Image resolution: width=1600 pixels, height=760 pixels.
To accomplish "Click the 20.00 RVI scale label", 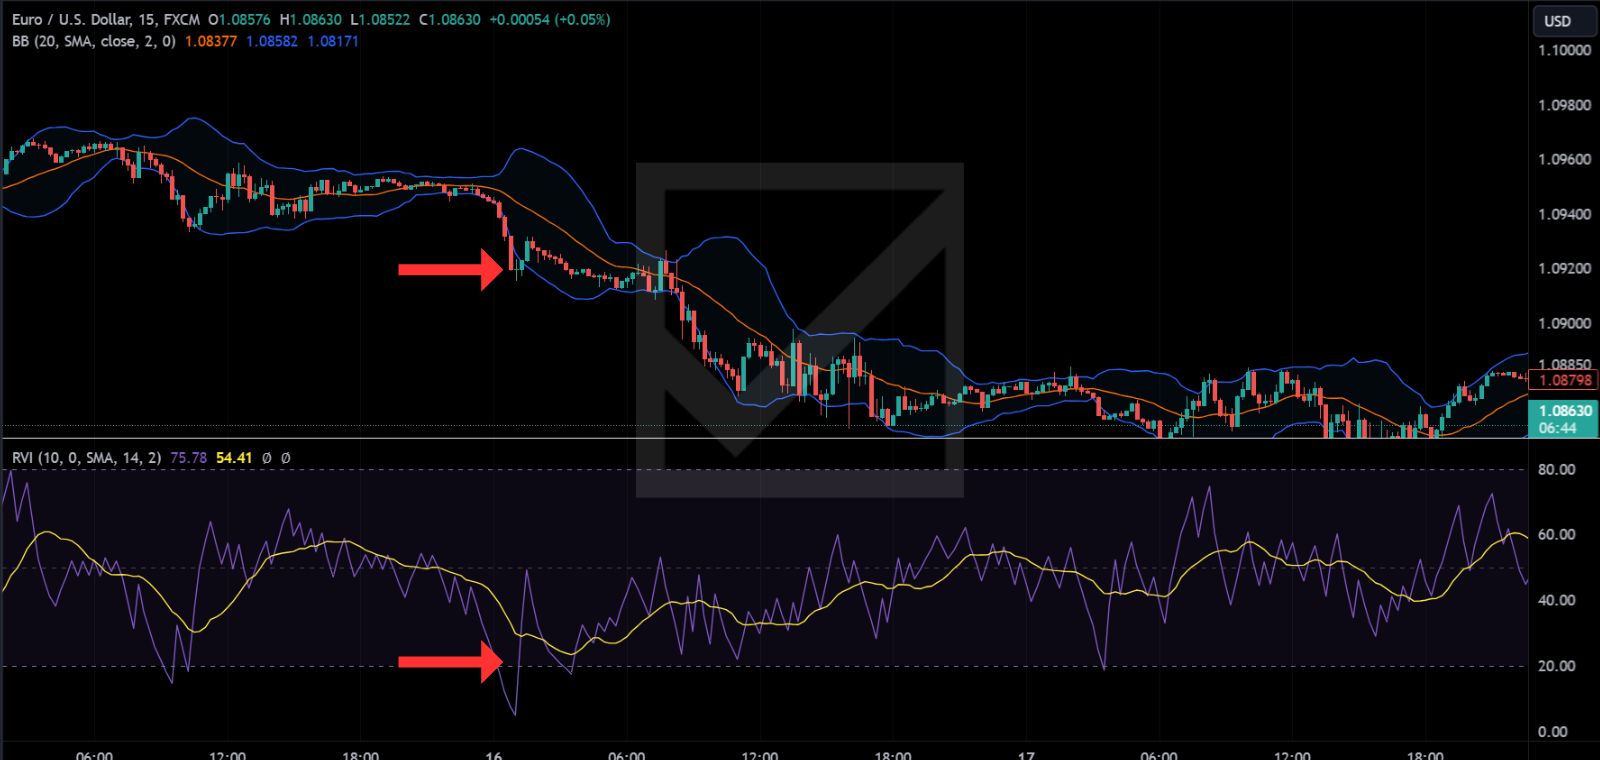I will [x=1556, y=666].
